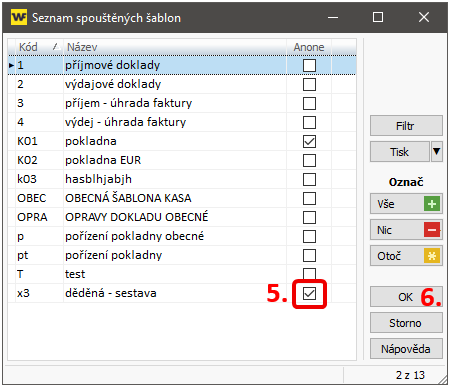Maximize the Seznam spouštěných šablon window
The image size is (451, 388).
click(378, 17)
